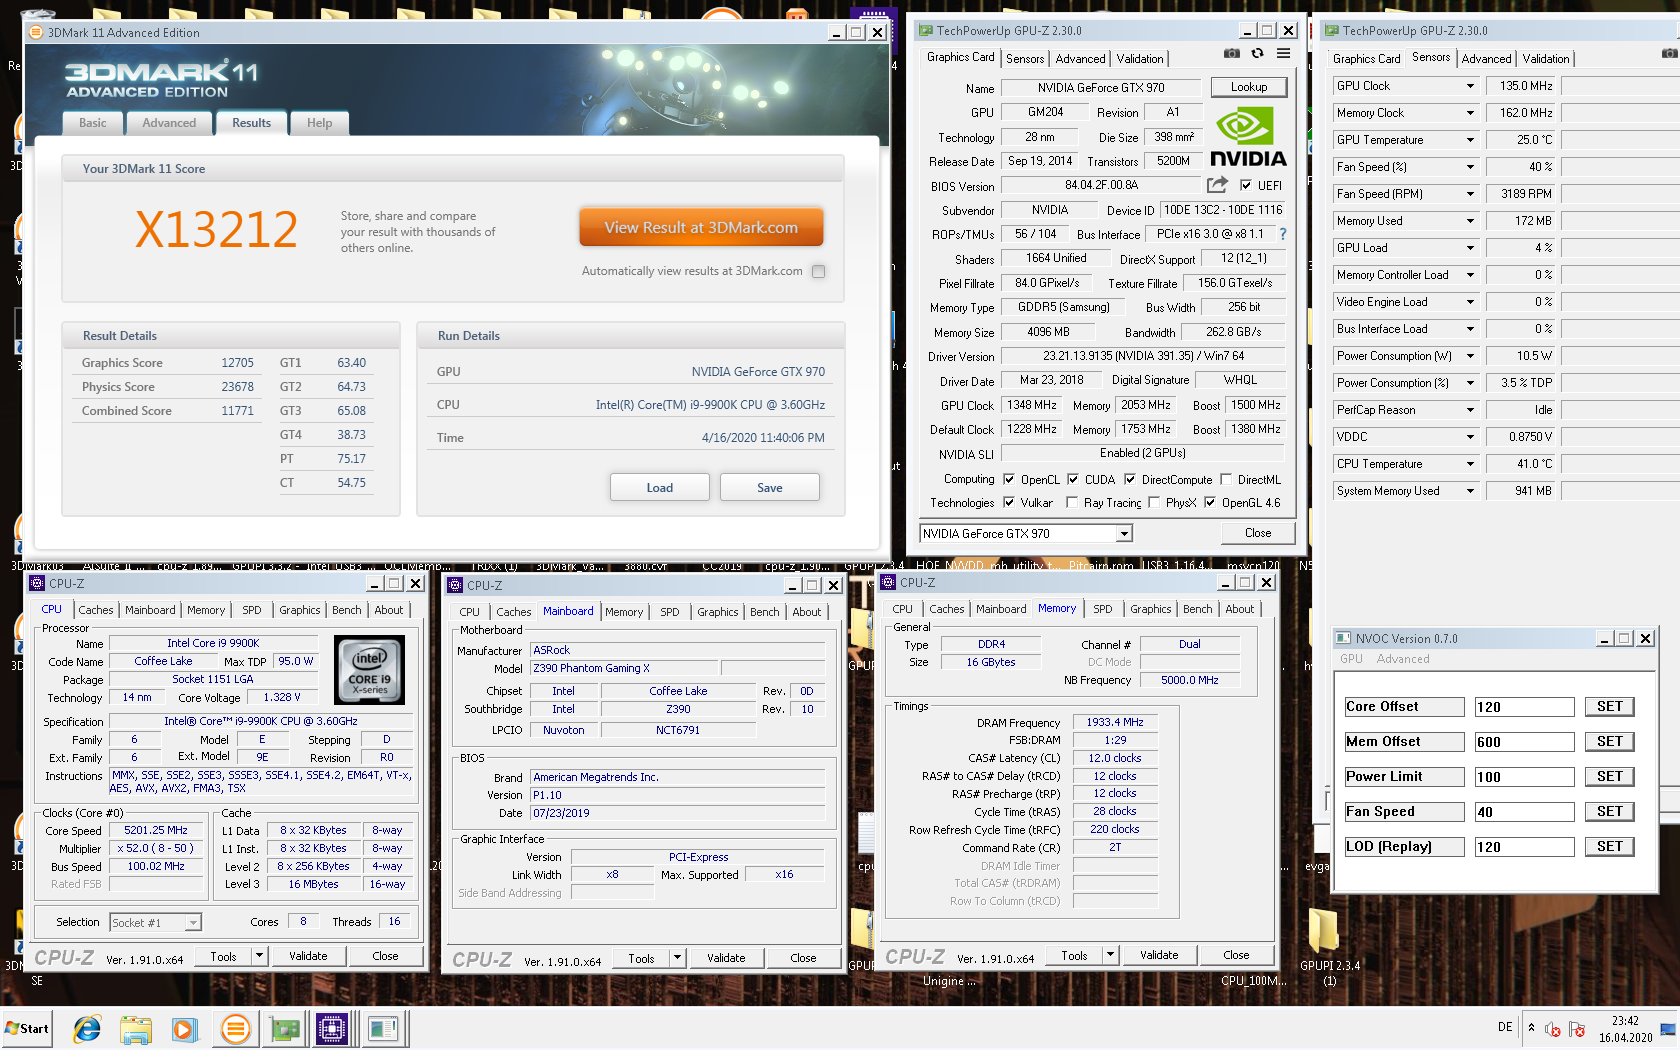The width and height of the screenshot is (1680, 1050).
Task: Toggle the CUDA checkbox
Action: [x=1073, y=479]
